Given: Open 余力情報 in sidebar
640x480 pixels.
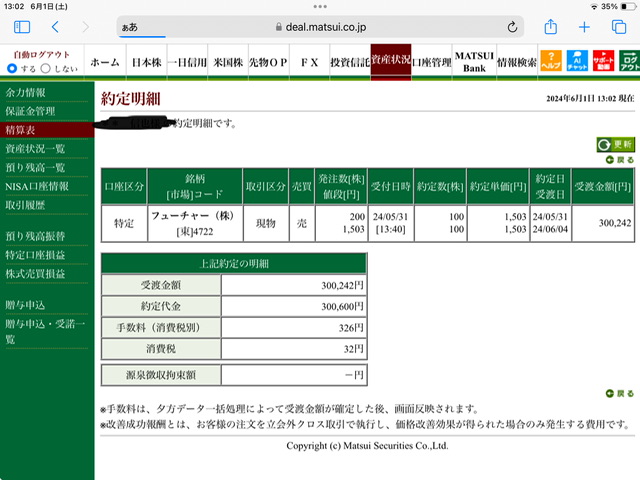Looking at the screenshot, I should pos(25,93).
